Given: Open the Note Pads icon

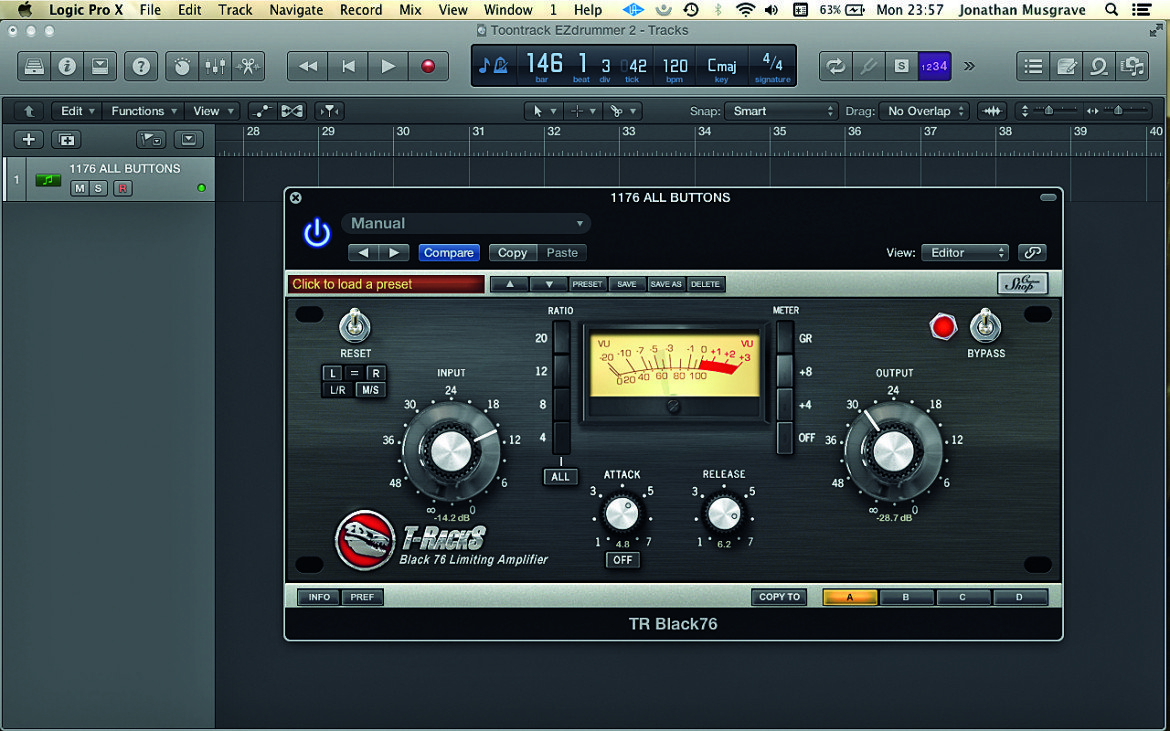Looking at the screenshot, I should coord(1066,66).
